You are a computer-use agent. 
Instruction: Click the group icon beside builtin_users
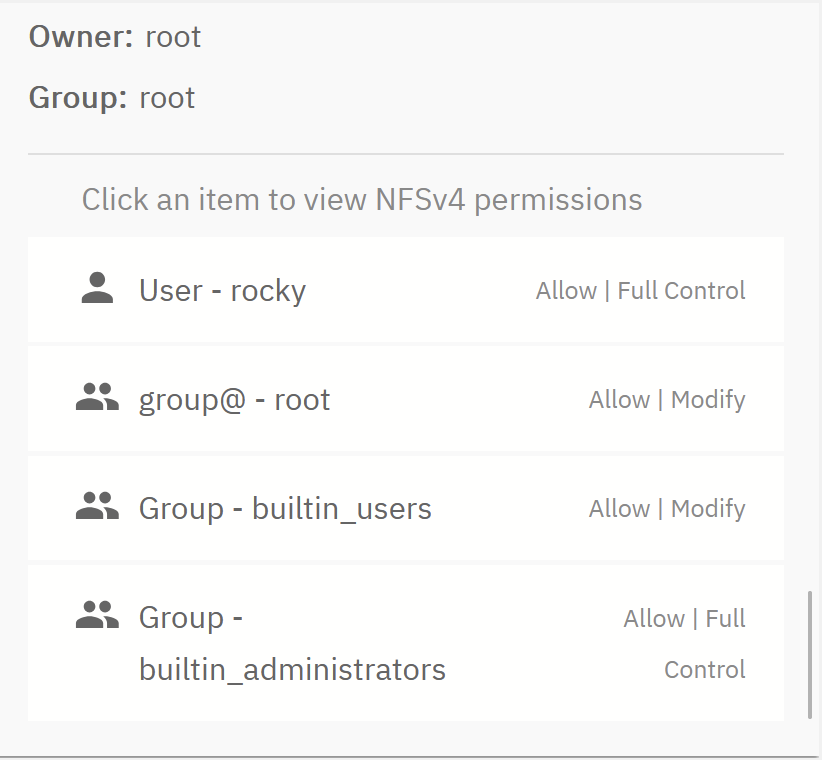click(x=97, y=508)
